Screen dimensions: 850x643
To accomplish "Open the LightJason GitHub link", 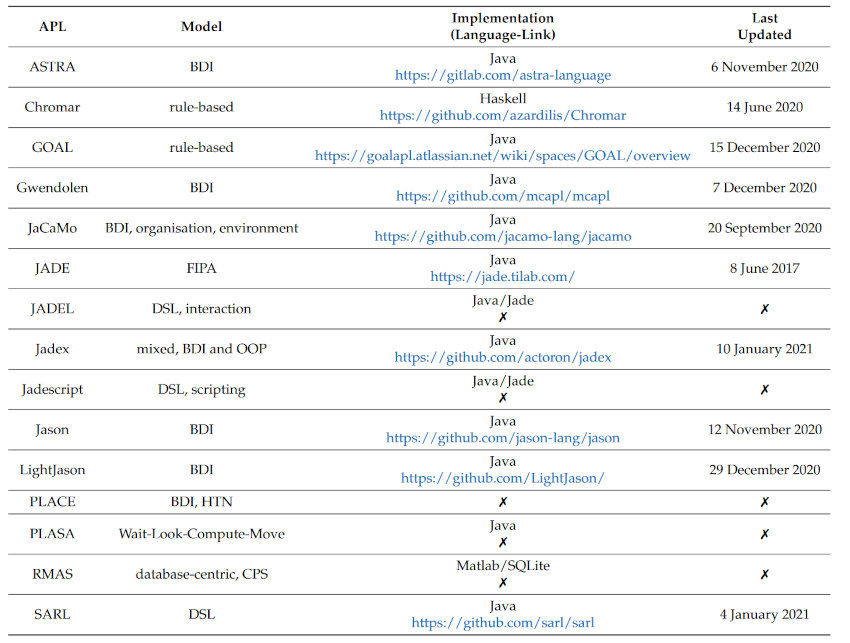I will coord(503,478).
